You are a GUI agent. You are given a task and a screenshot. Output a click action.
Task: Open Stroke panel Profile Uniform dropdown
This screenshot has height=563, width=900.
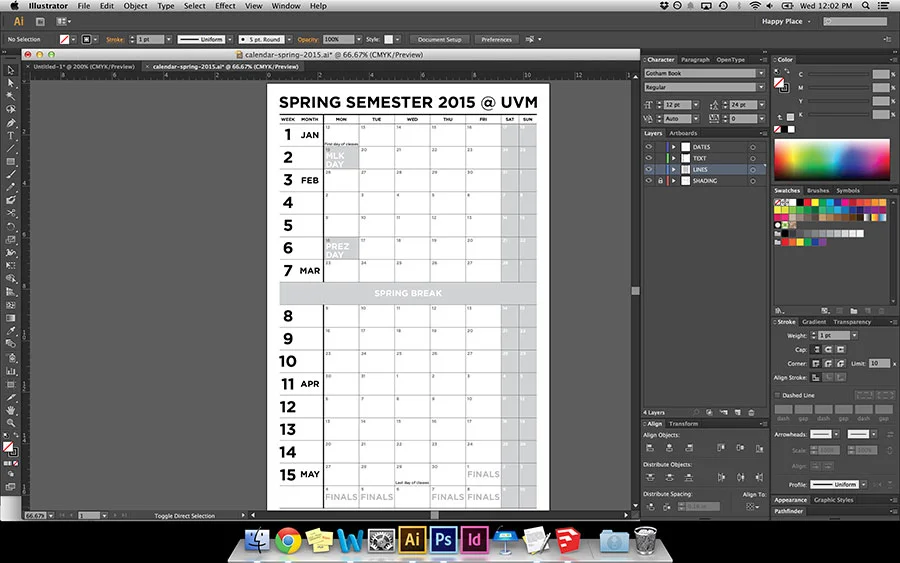click(x=863, y=484)
